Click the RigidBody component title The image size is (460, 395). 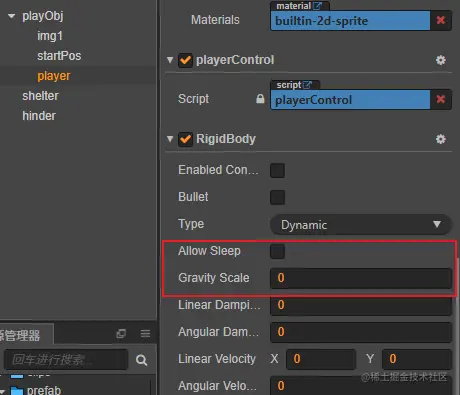point(226,139)
